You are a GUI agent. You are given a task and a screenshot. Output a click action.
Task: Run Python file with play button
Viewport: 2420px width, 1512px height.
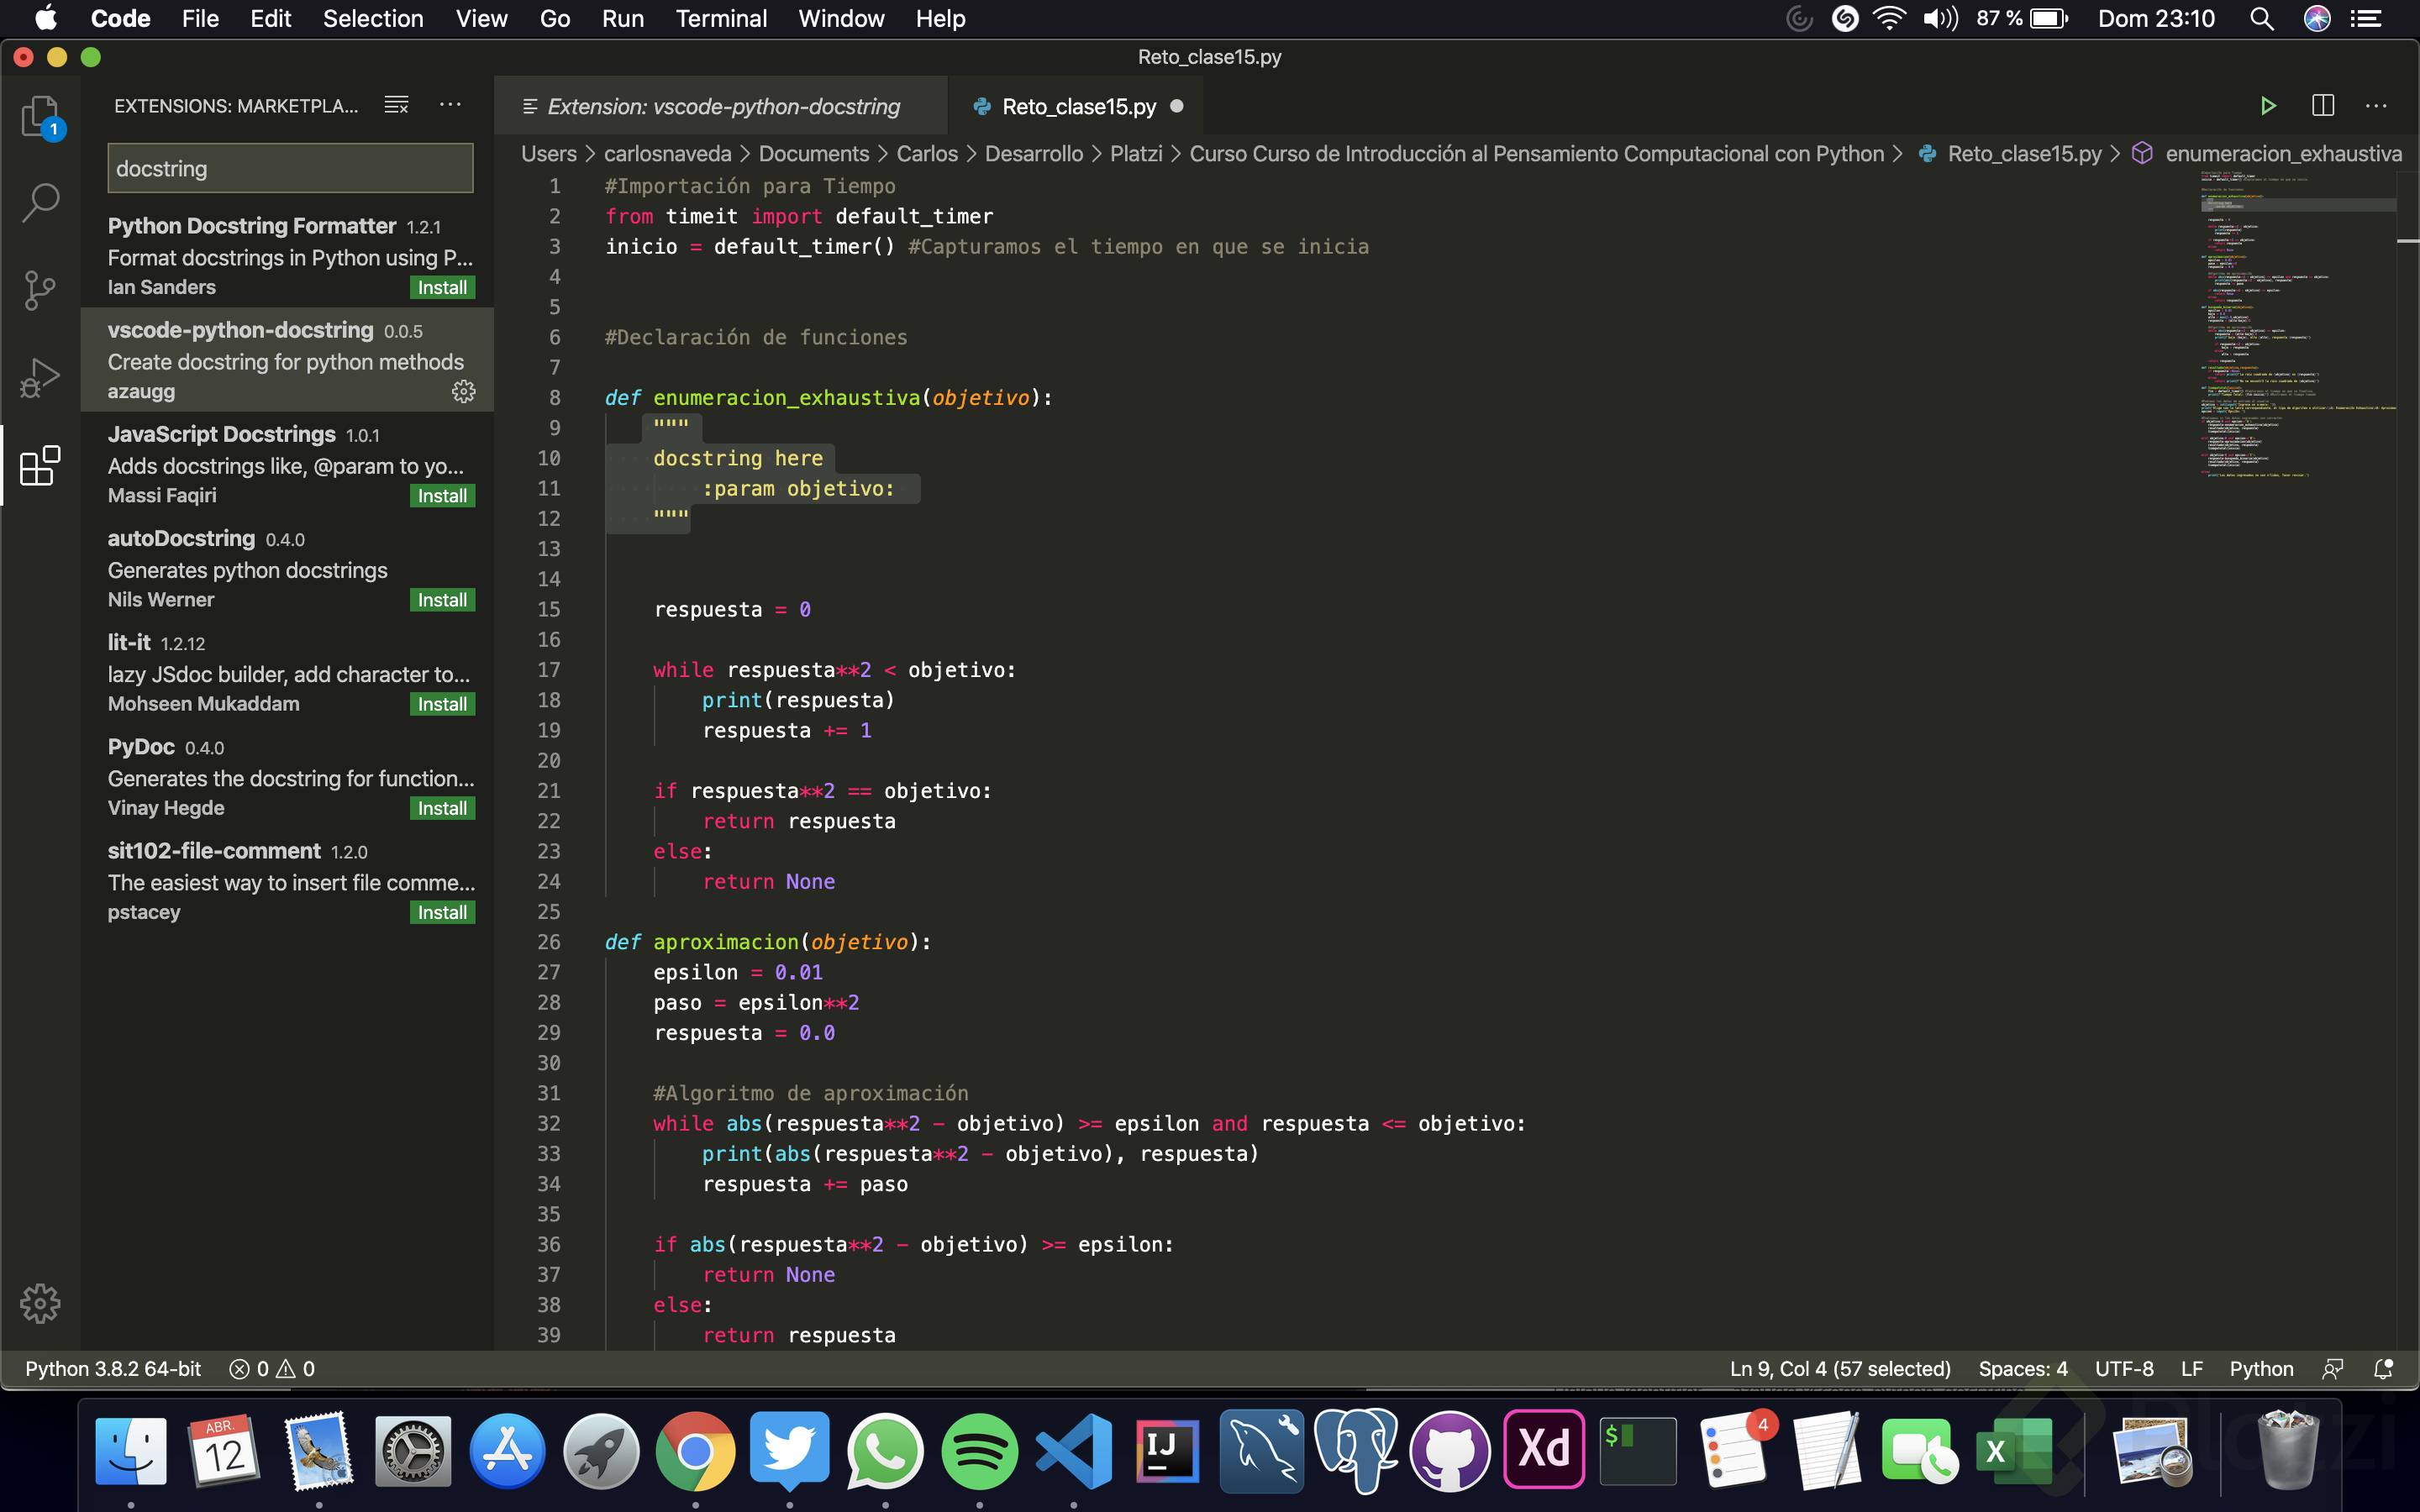click(2268, 106)
